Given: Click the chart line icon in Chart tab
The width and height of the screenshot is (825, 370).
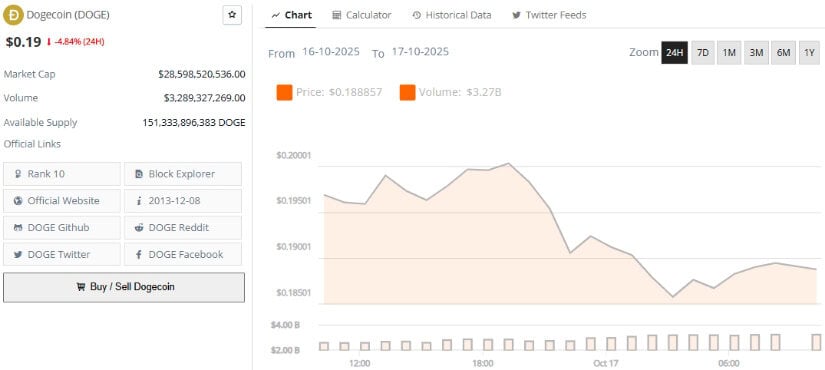Looking at the screenshot, I should [275, 16].
